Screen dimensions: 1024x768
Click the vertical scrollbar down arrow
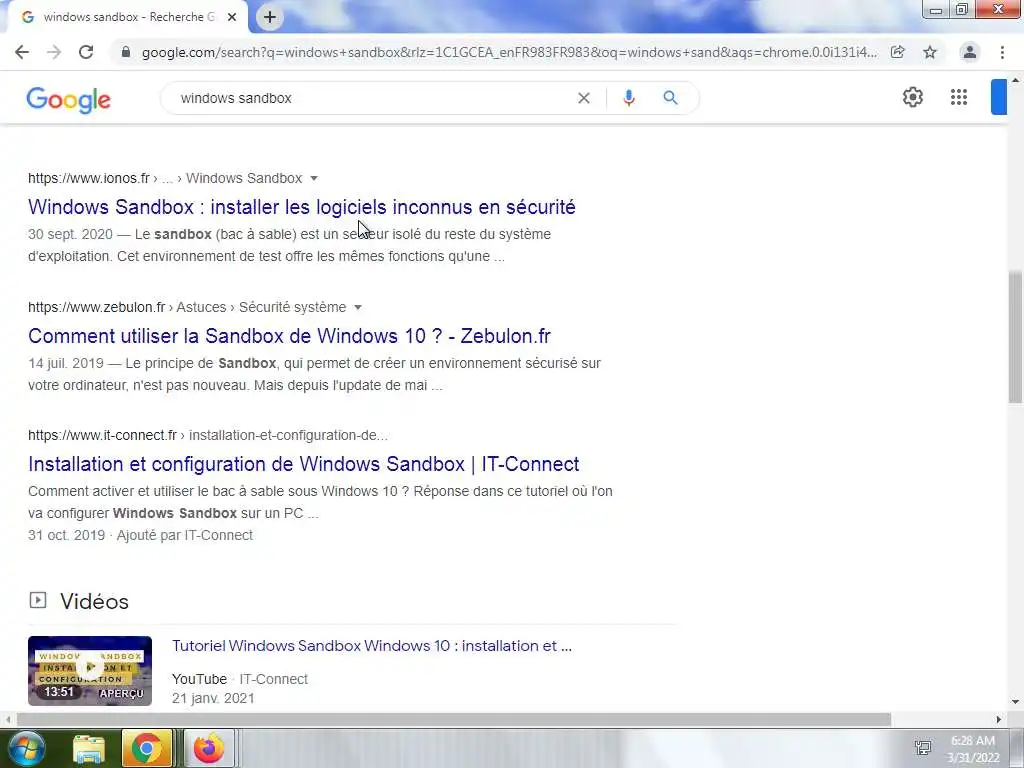coord(1015,702)
